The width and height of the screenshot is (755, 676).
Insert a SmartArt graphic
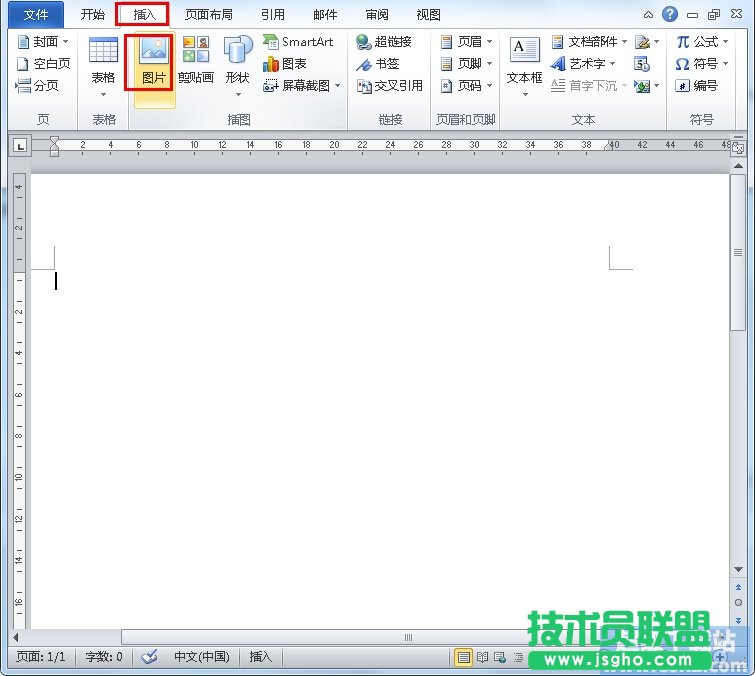pyautogui.click(x=299, y=42)
